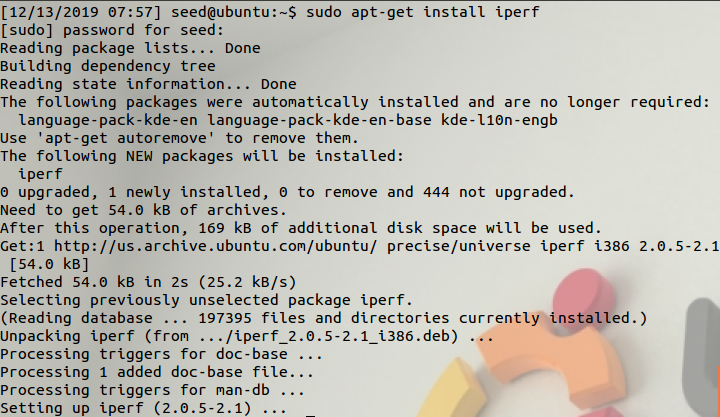720x417 pixels.
Task: Click the 'sudo apt-get install iperf' command text
Action: (422, 12)
